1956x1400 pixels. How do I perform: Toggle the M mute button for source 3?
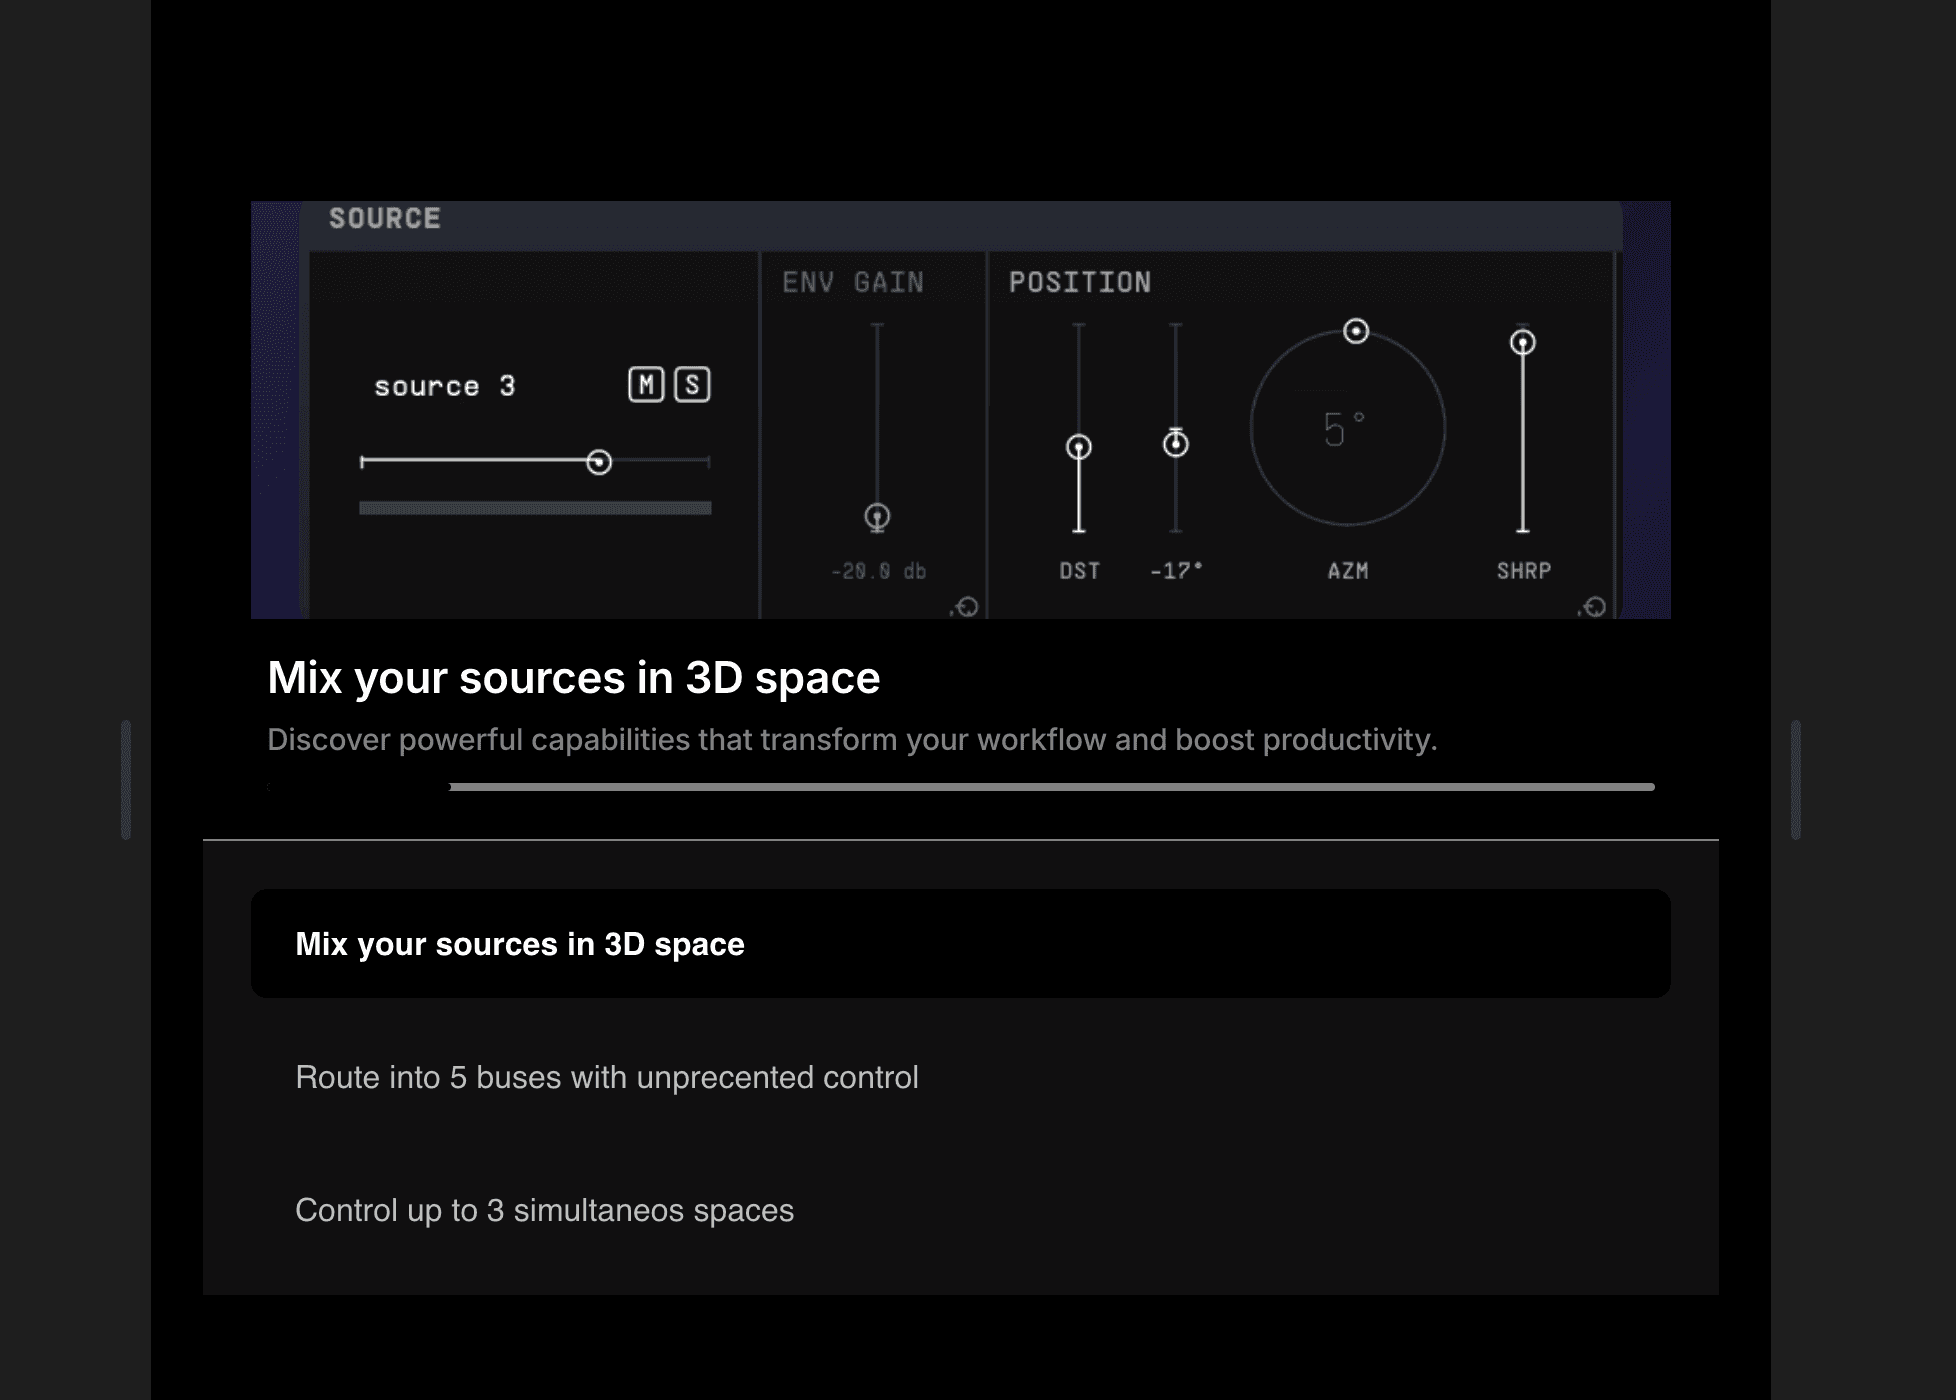(x=646, y=385)
